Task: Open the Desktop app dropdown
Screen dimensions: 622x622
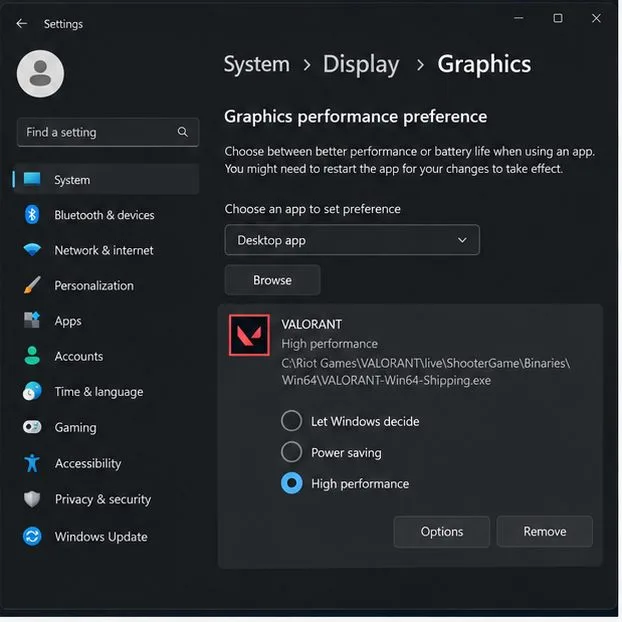Action: tap(352, 240)
